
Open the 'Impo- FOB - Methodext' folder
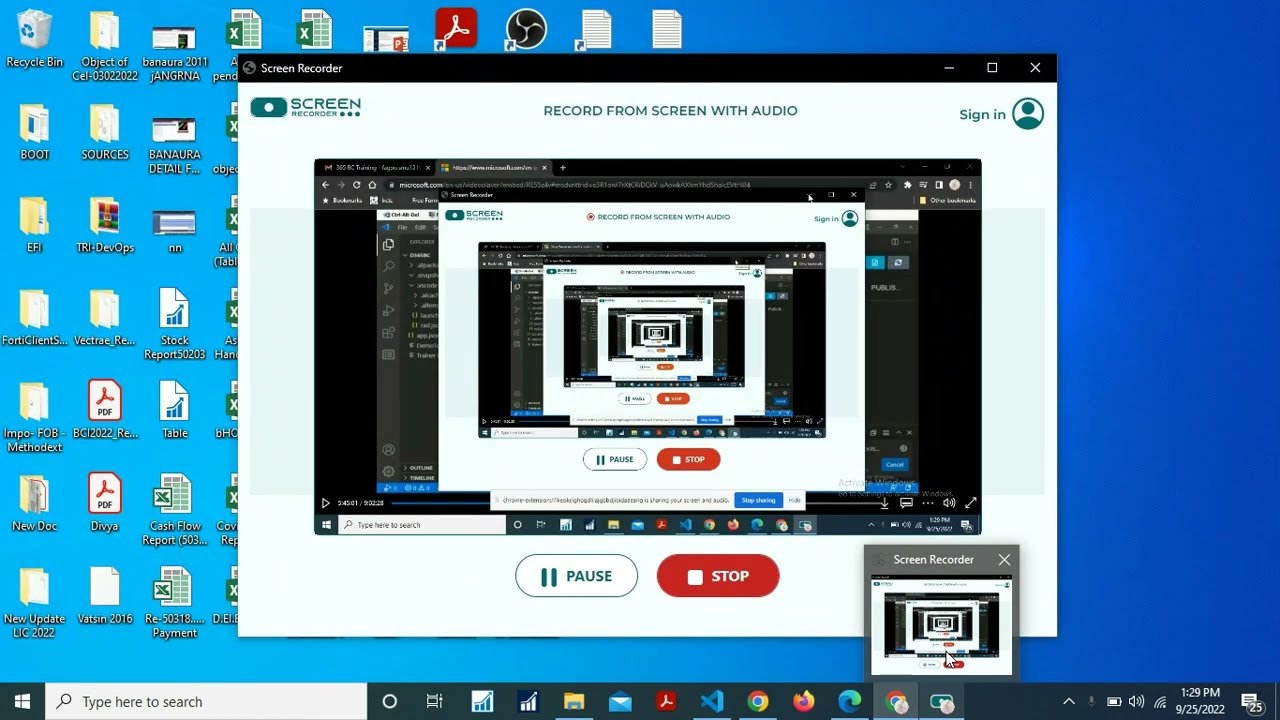(34, 418)
